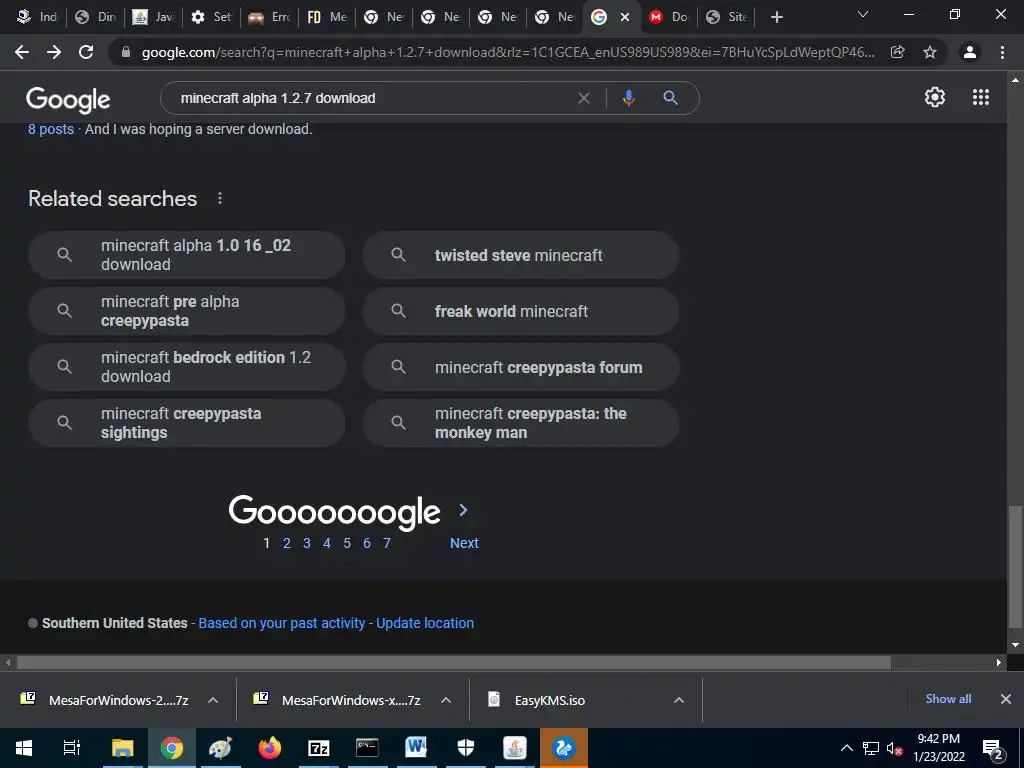Open the tab search dropdown arrow
This screenshot has width=1024, height=768.
pos(863,14)
